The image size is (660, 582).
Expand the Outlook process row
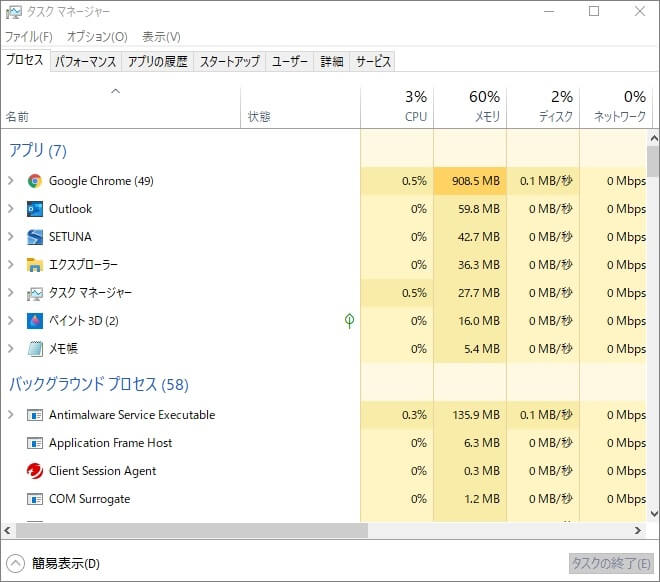tap(11, 209)
